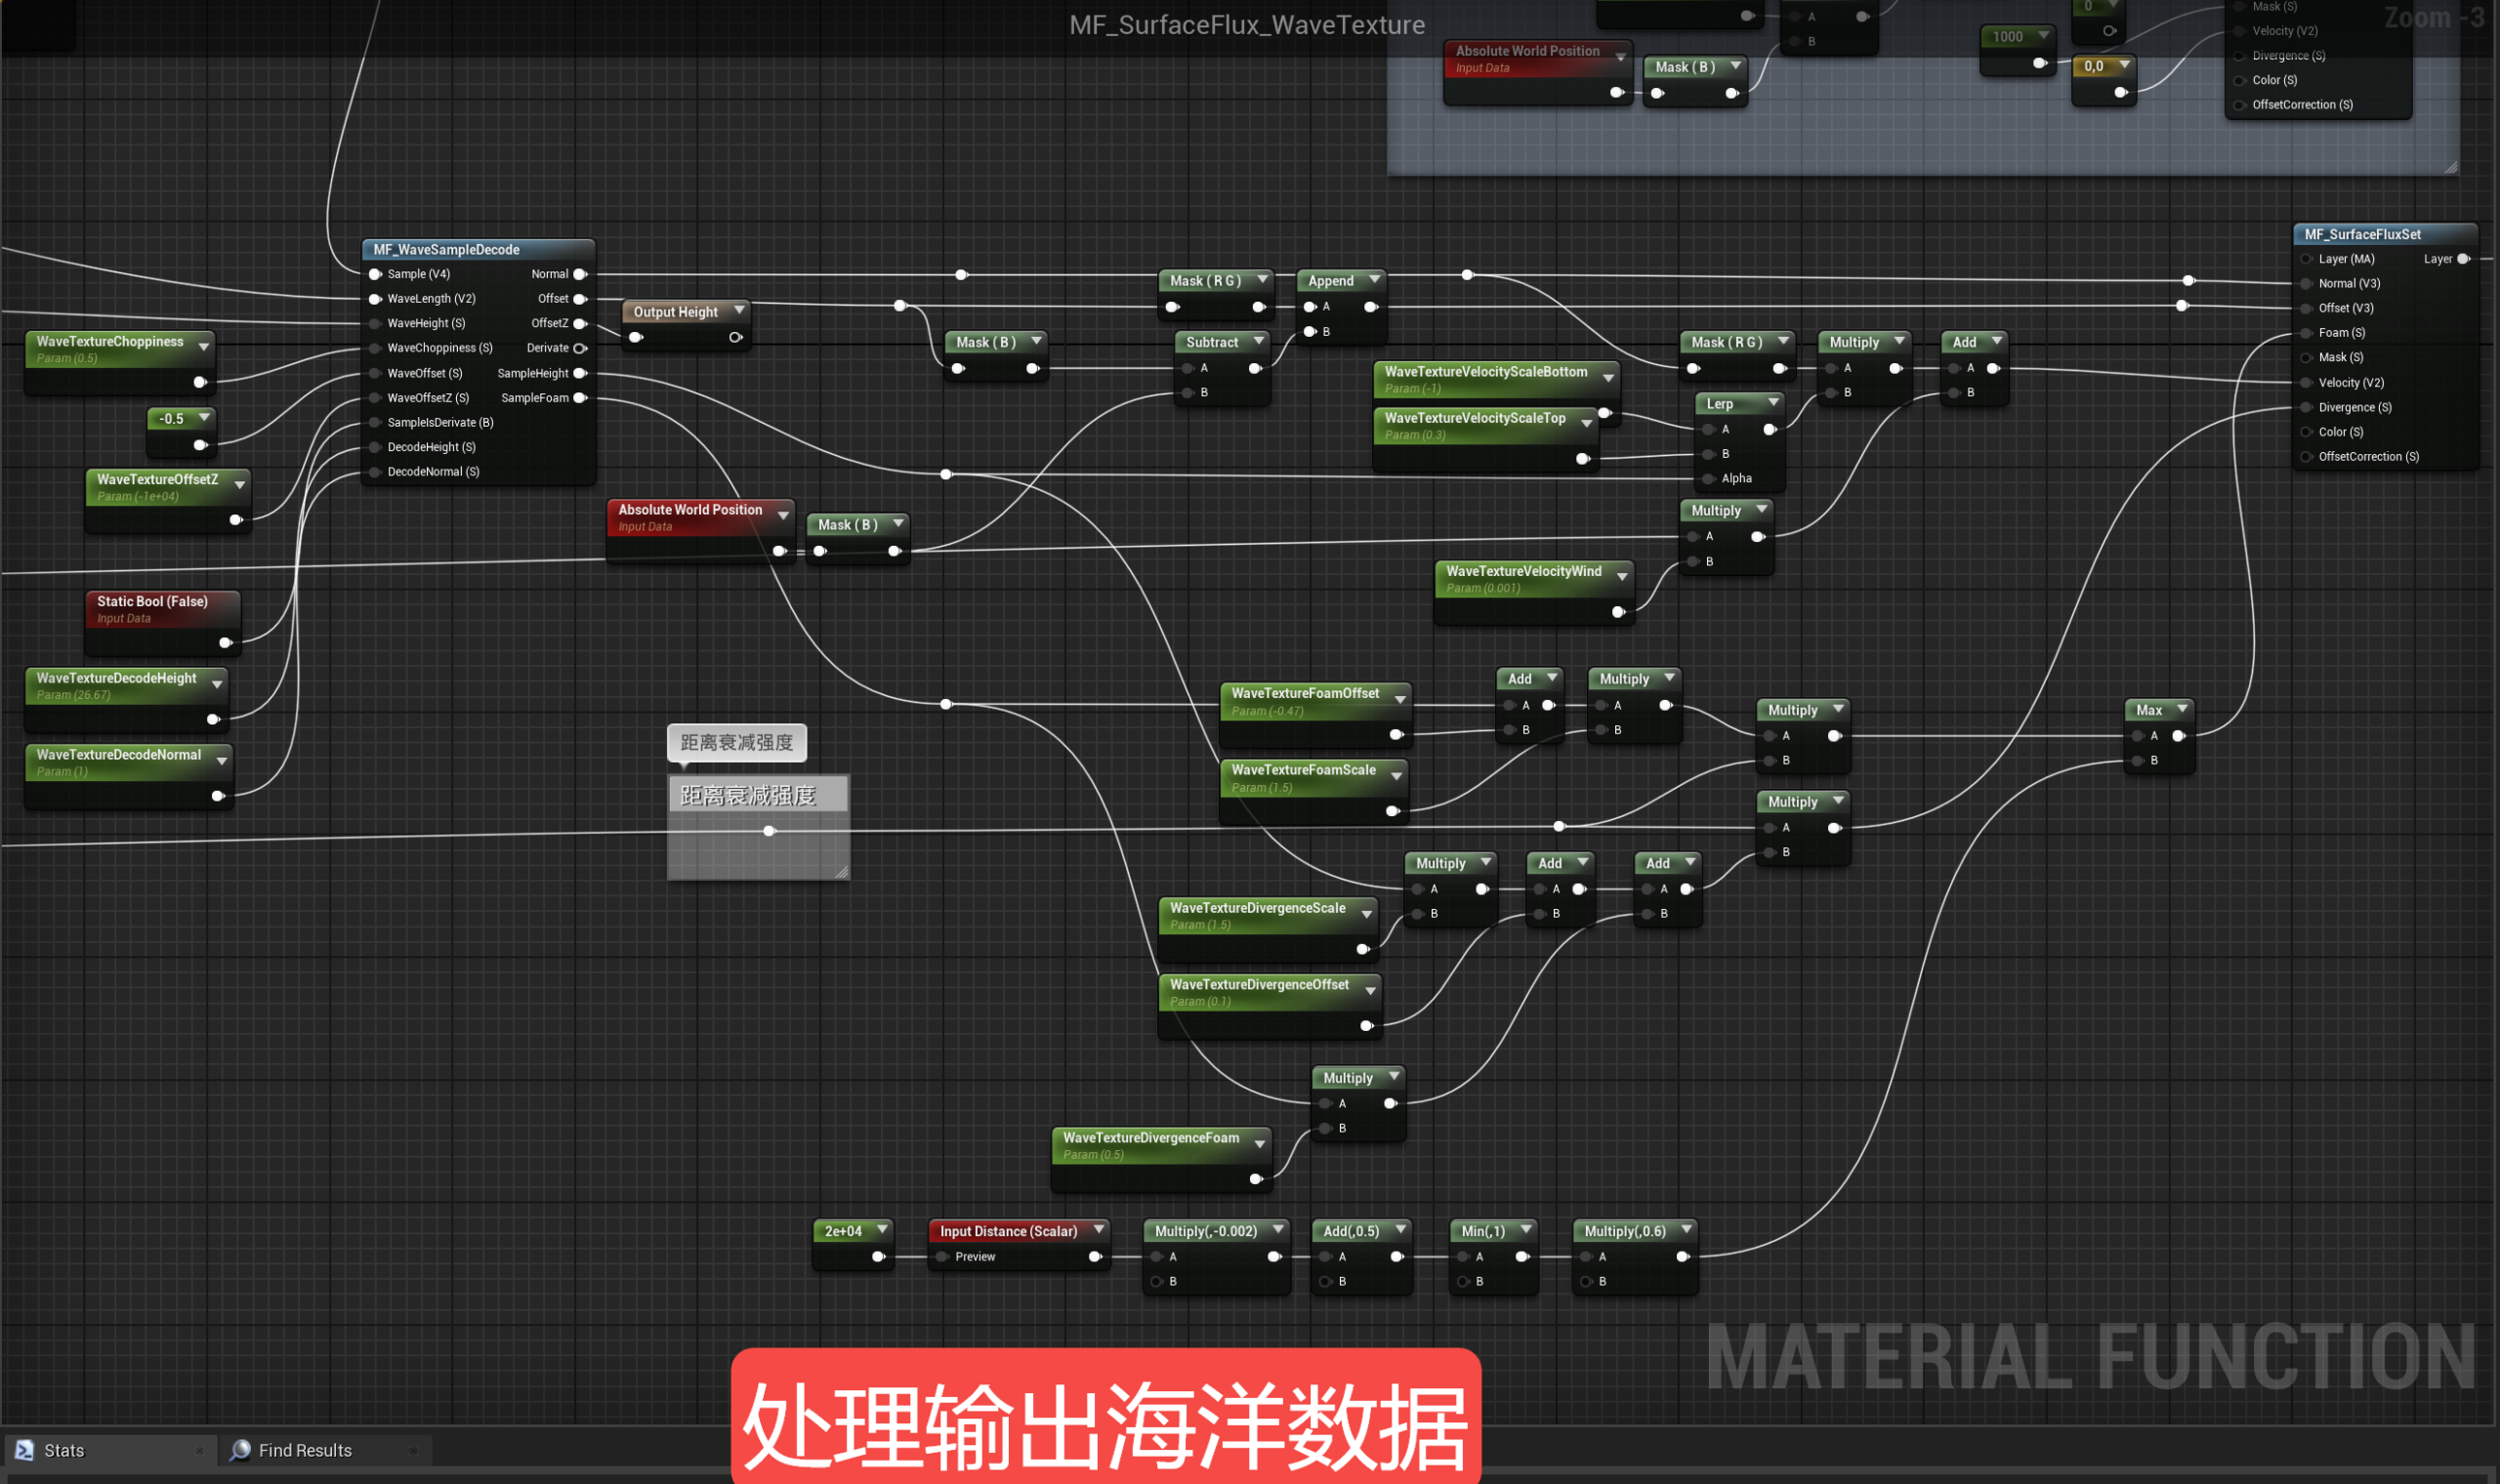Click the Output Height node's output pin
Screen dimensions: 2500x1484
coord(735,337)
